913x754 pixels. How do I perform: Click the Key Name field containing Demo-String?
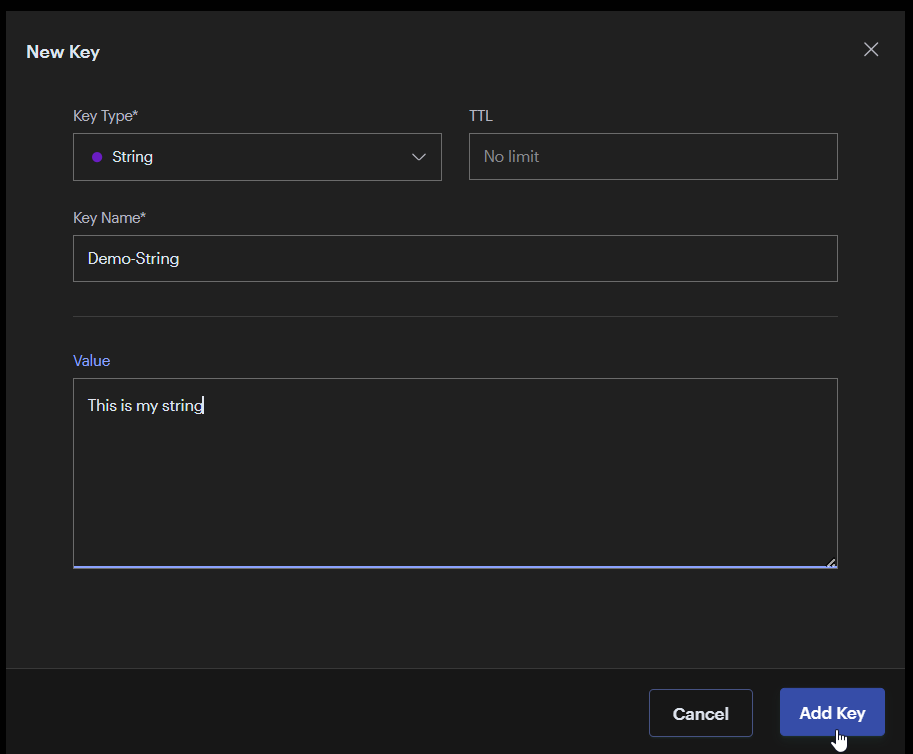[x=455, y=258]
